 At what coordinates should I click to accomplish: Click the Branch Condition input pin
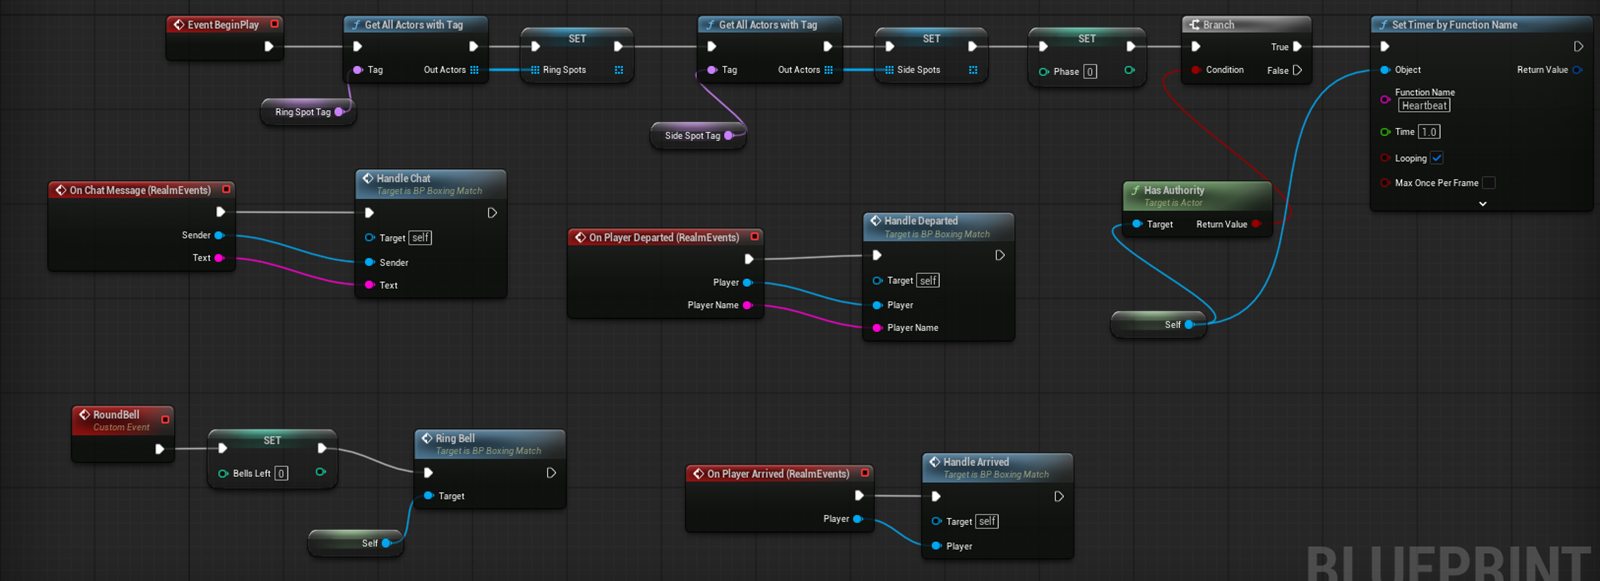[x=1195, y=70]
